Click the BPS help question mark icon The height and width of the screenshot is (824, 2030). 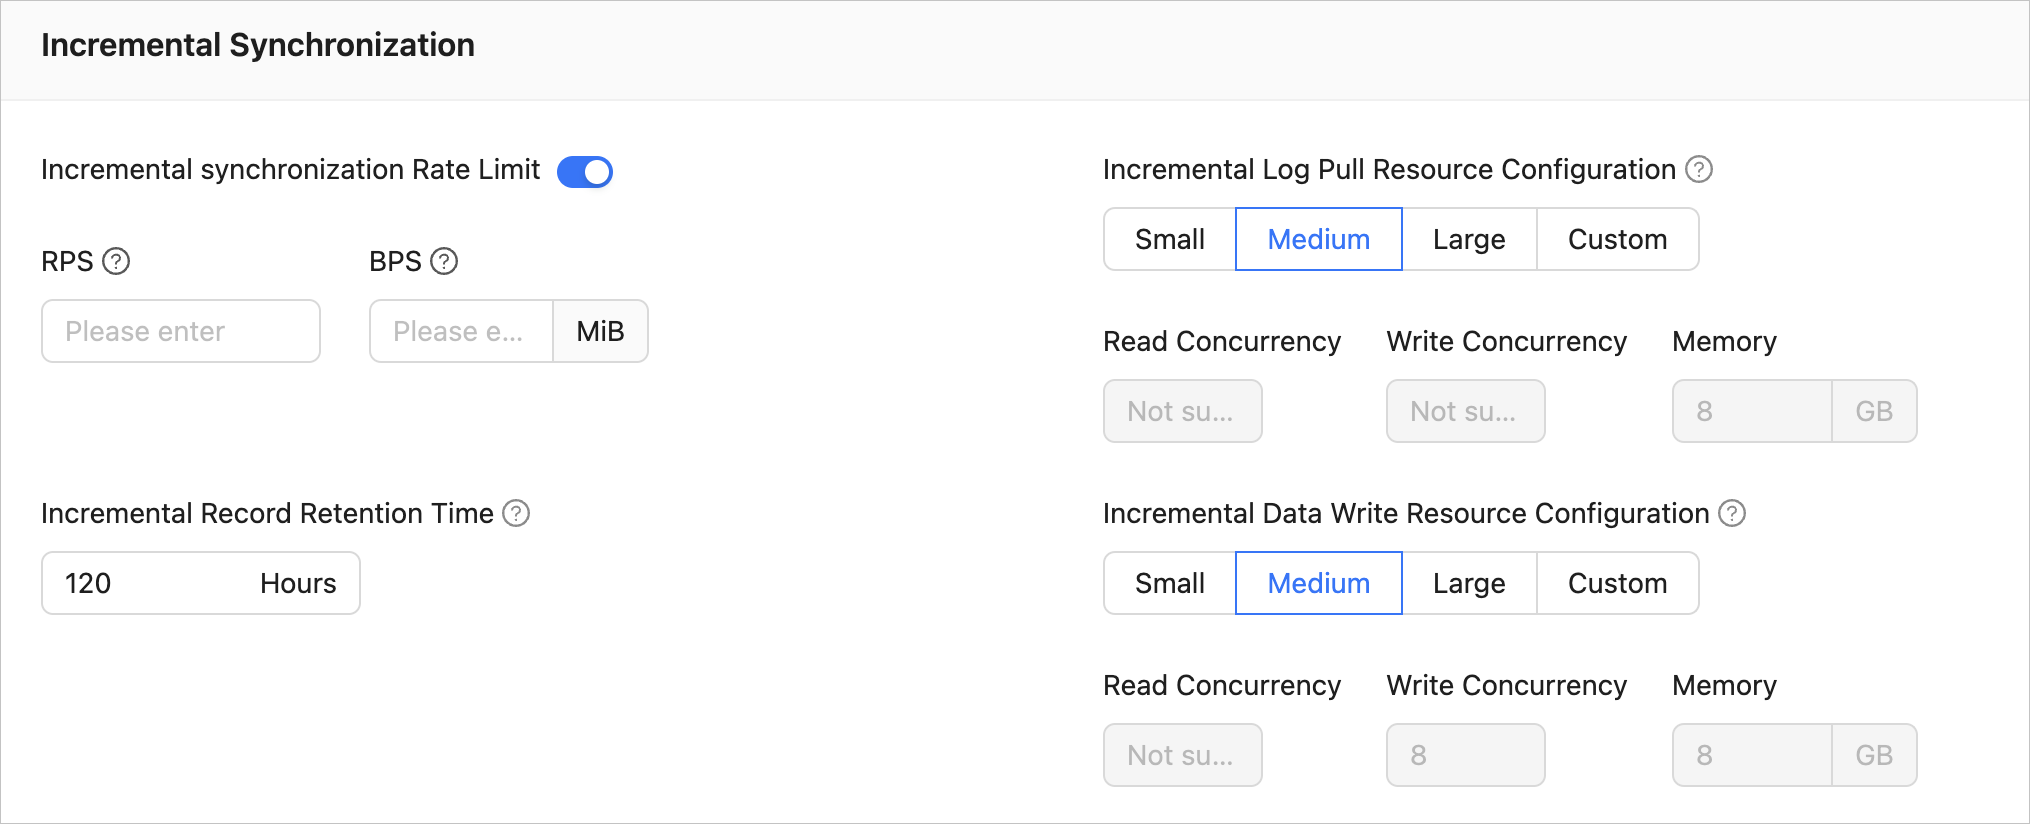[x=444, y=261]
